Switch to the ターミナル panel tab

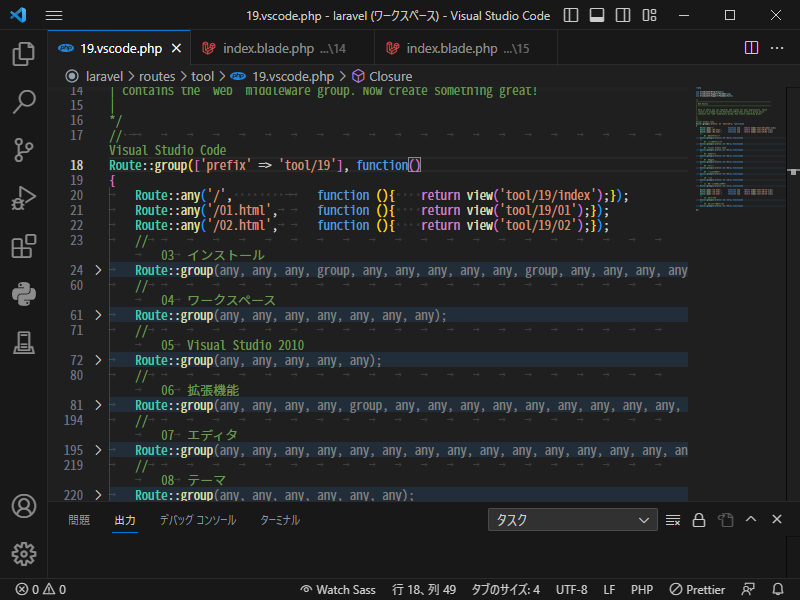coord(280,520)
